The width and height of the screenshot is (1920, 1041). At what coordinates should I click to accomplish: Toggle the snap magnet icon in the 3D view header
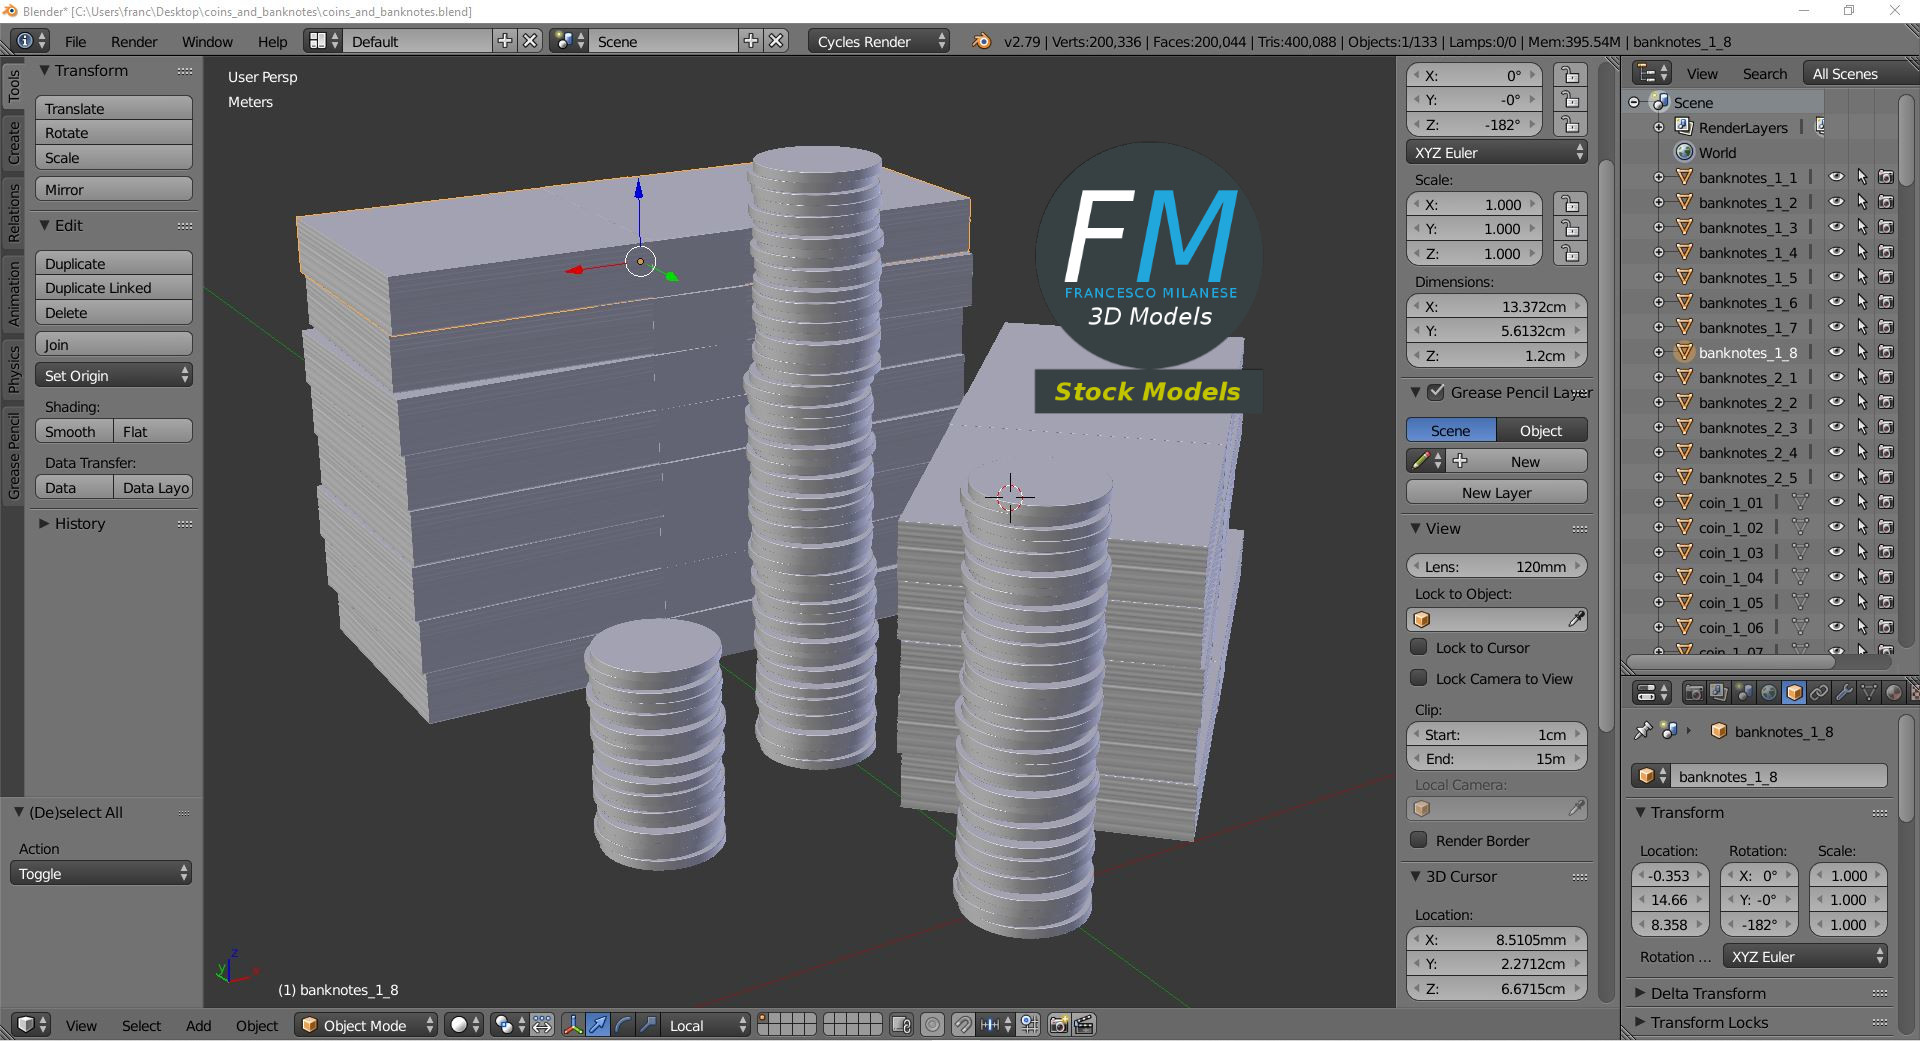coord(962,1025)
